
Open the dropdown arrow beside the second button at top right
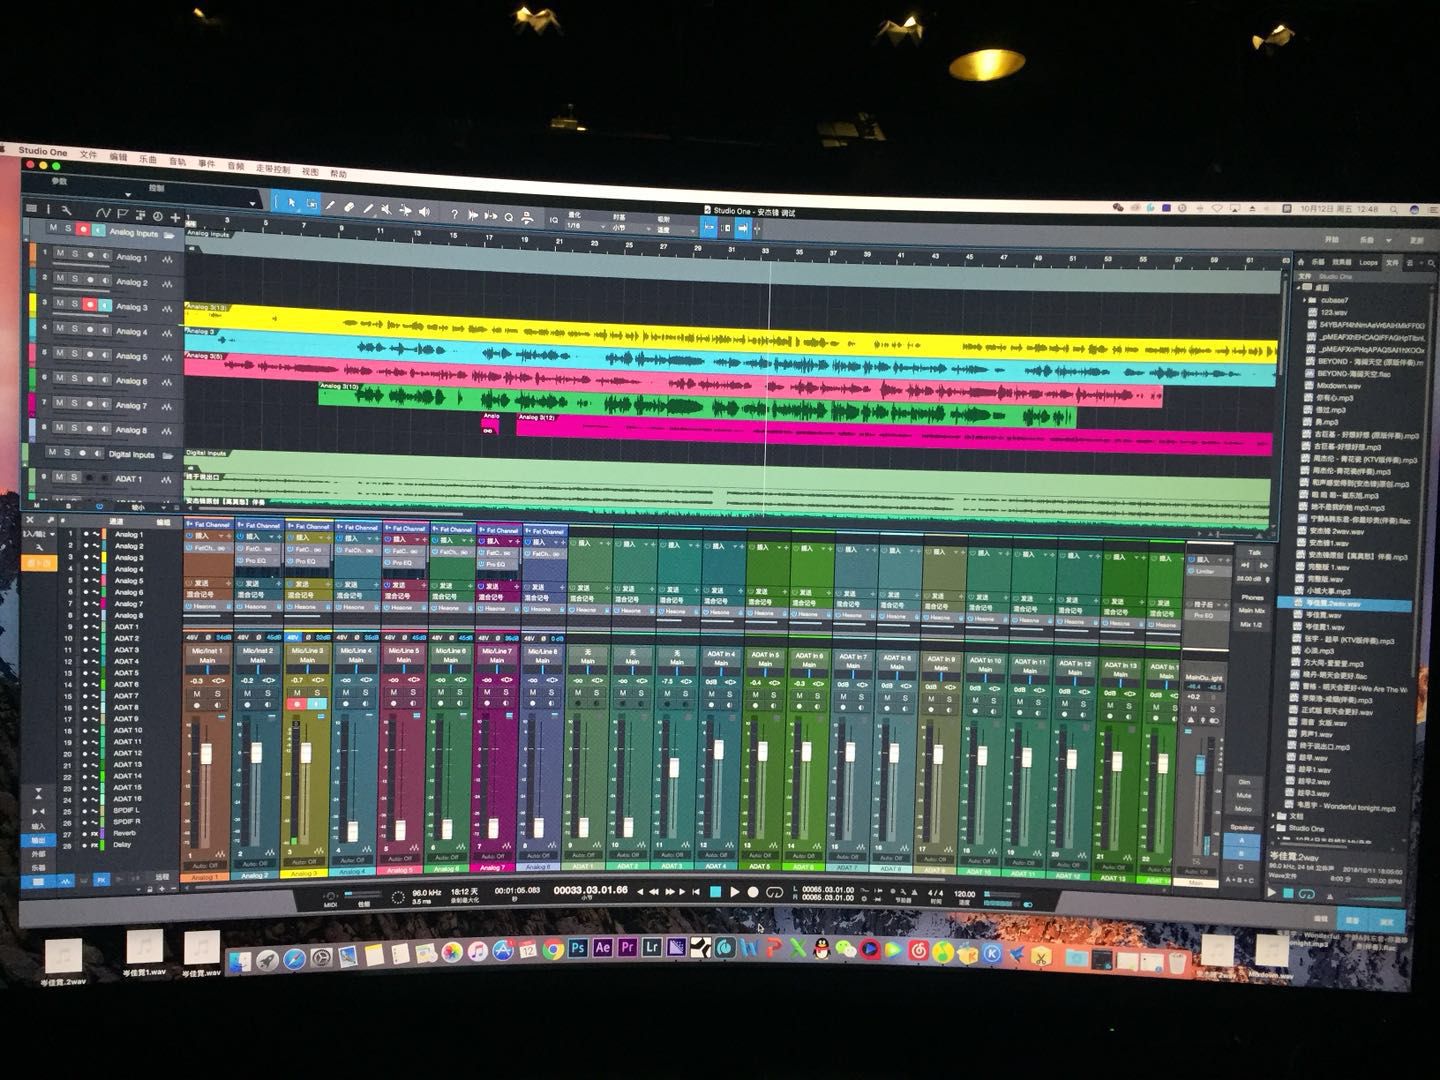click(1389, 240)
